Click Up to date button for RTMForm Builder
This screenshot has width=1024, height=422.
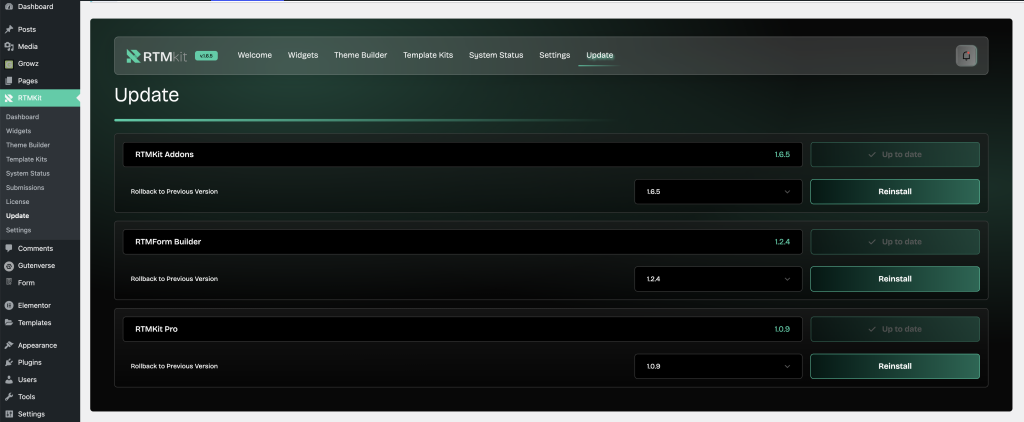coord(894,242)
